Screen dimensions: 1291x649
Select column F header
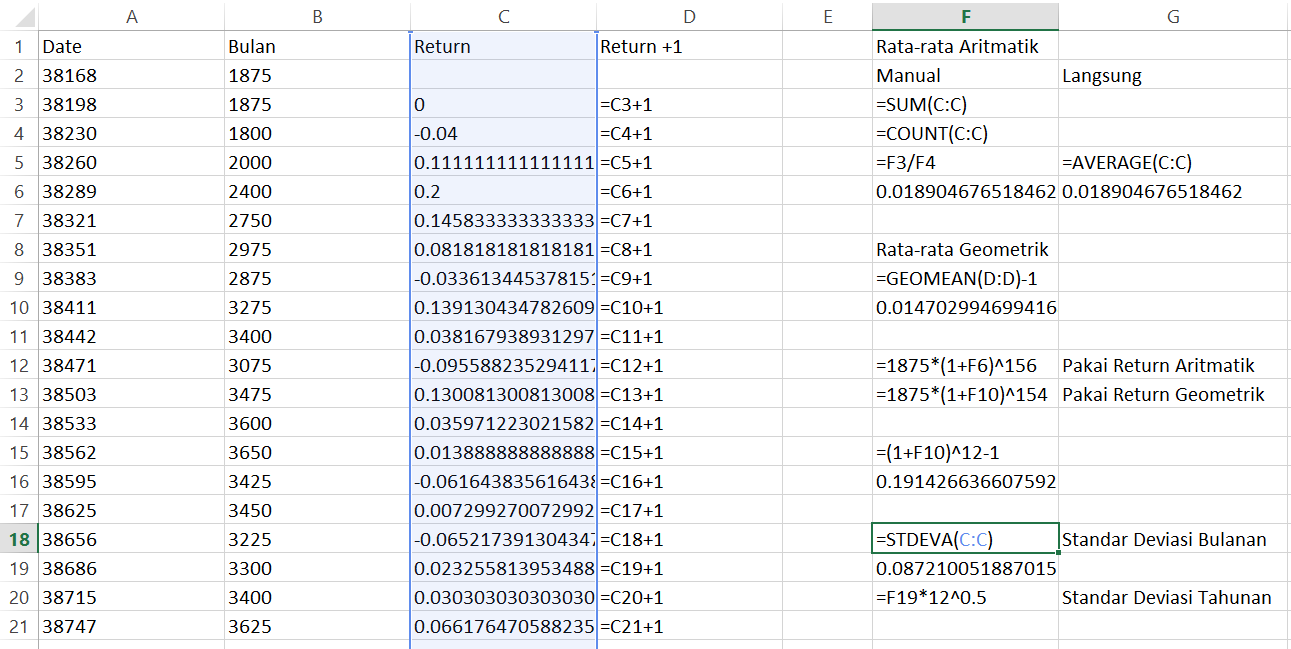(964, 16)
